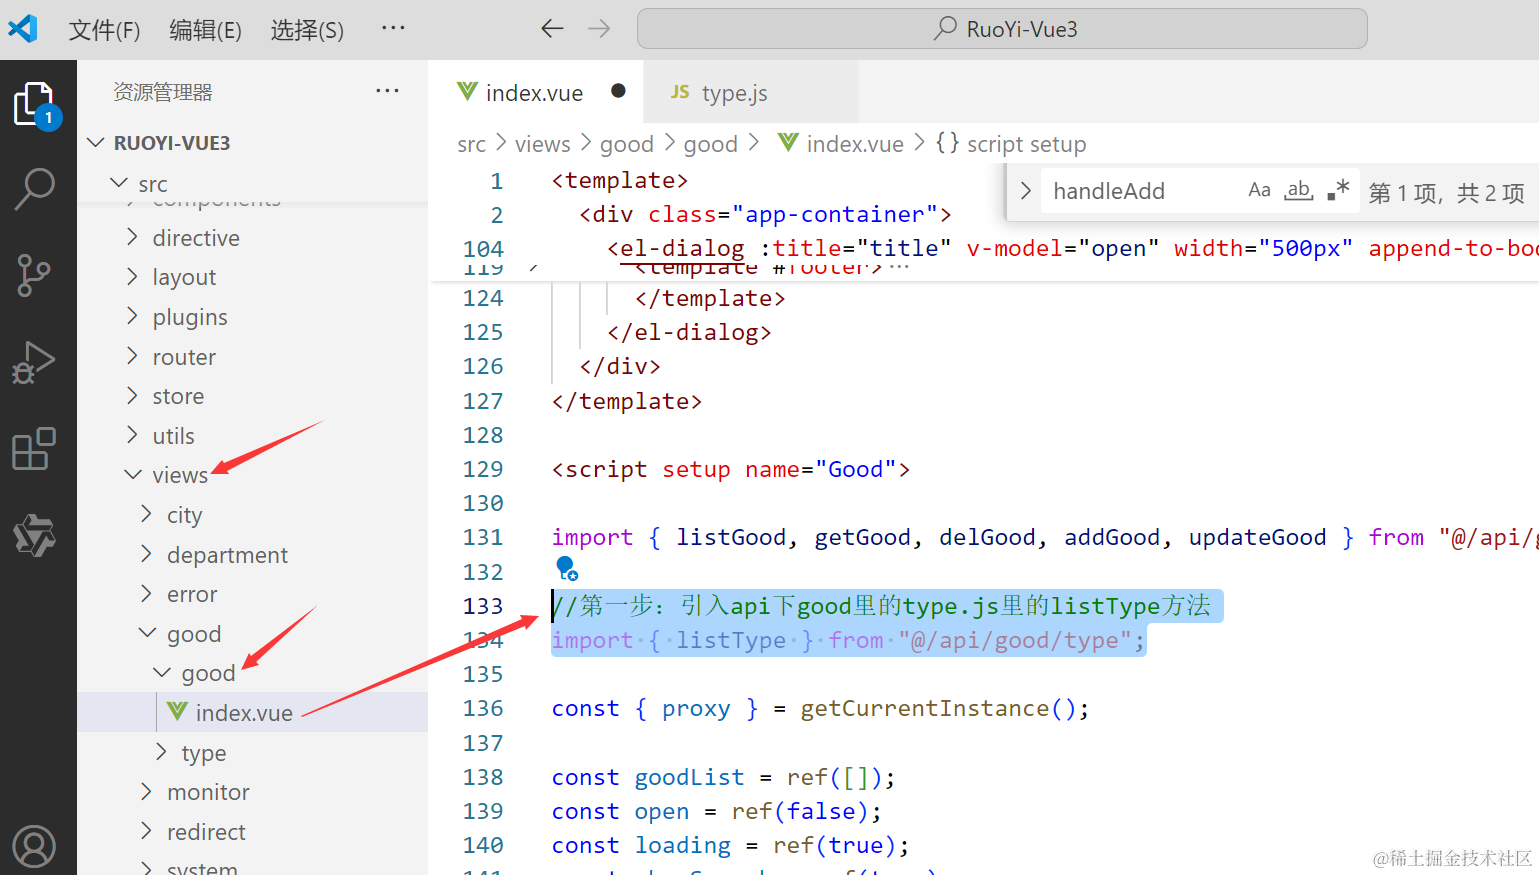Navigate back with the left arrow
The width and height of the screenshot is (1539, 875).
click(x=552, y=29)
